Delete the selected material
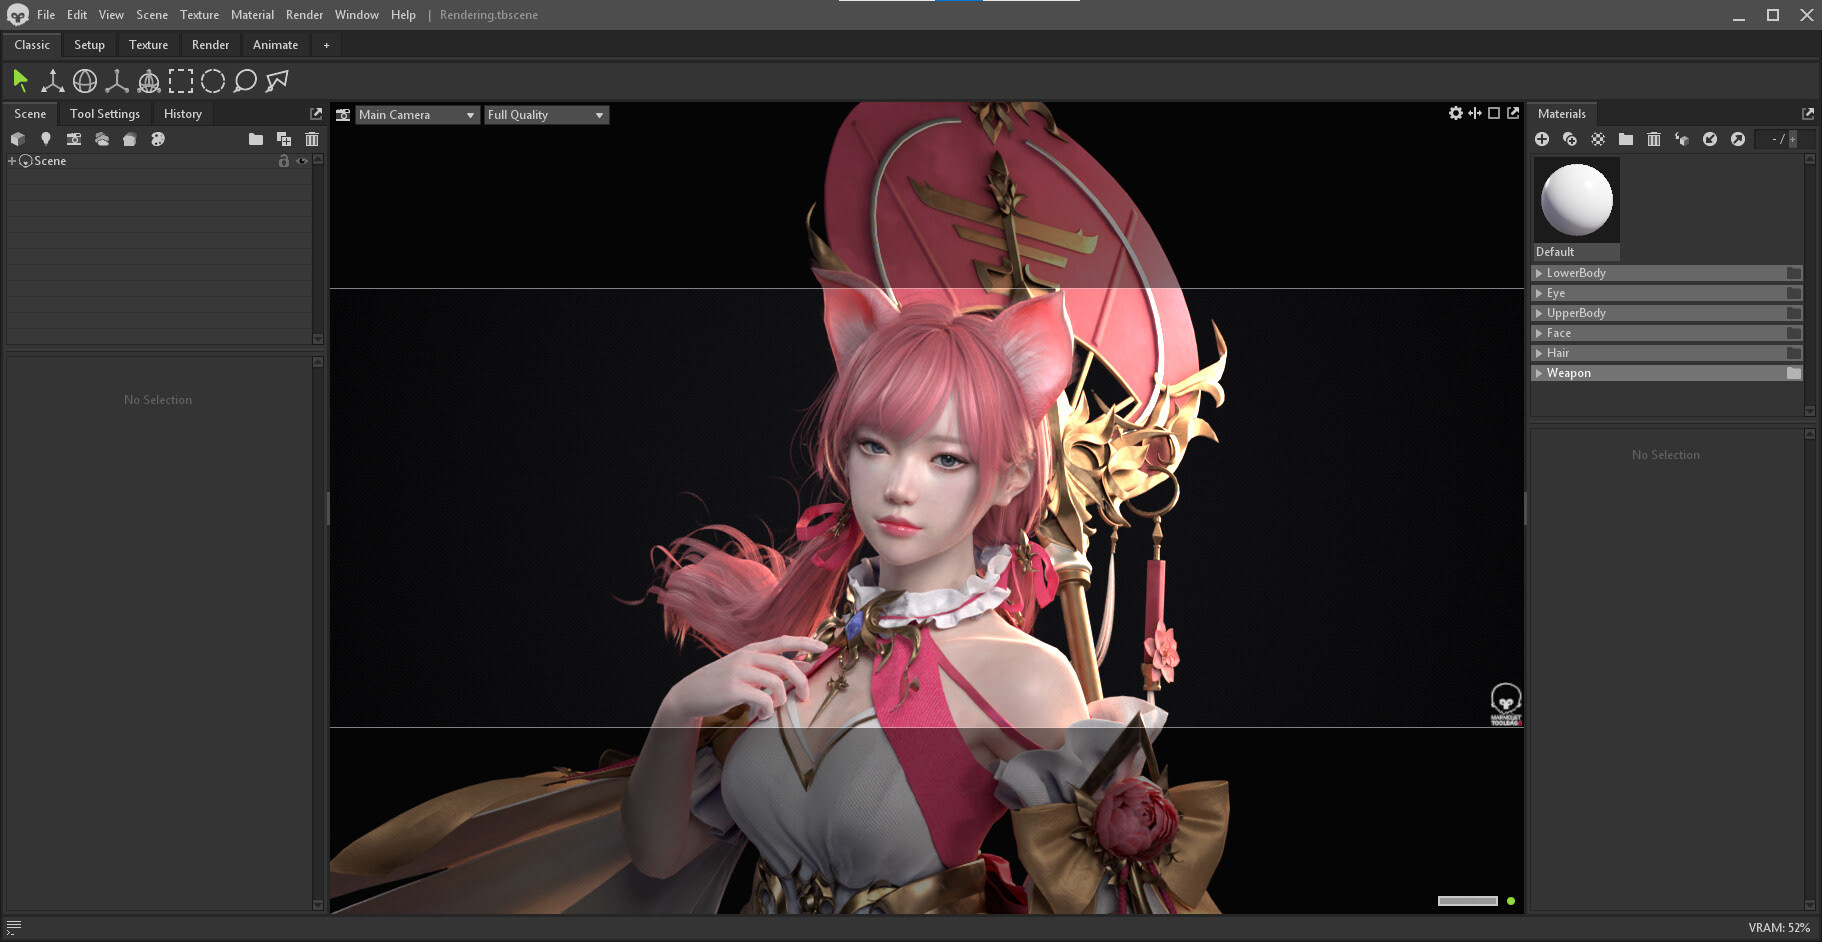Screen dimensions: 1822x942 1654,139
